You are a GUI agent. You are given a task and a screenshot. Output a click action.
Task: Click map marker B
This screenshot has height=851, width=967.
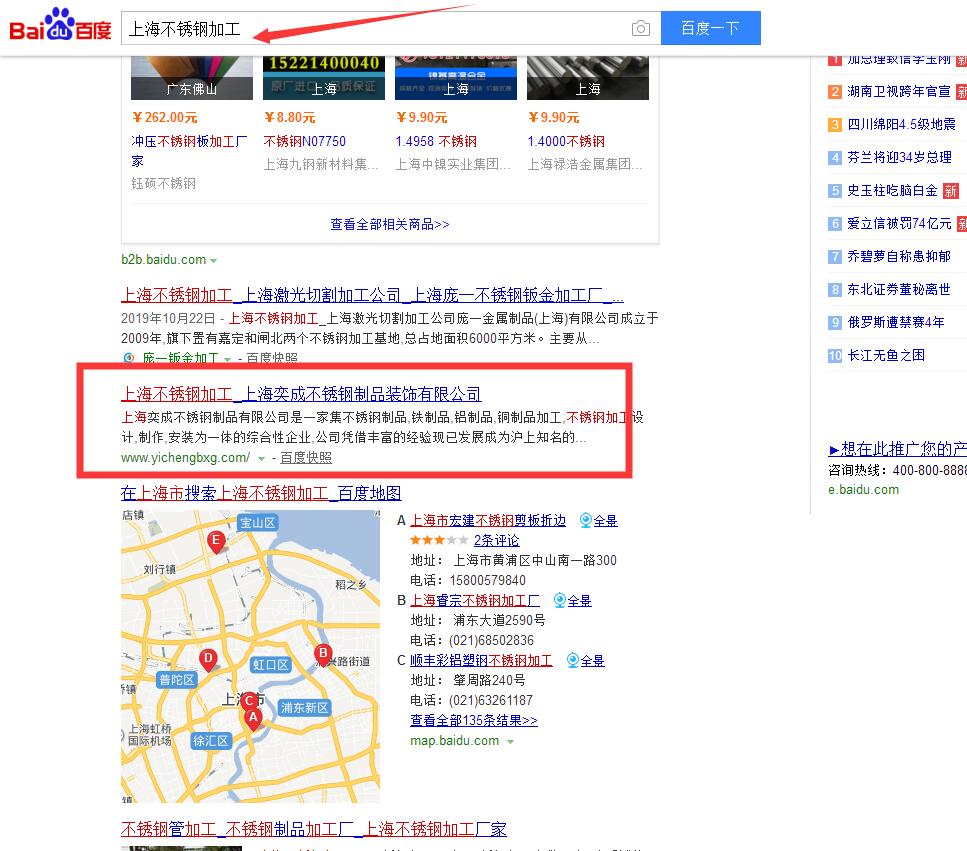coord(323,654)
